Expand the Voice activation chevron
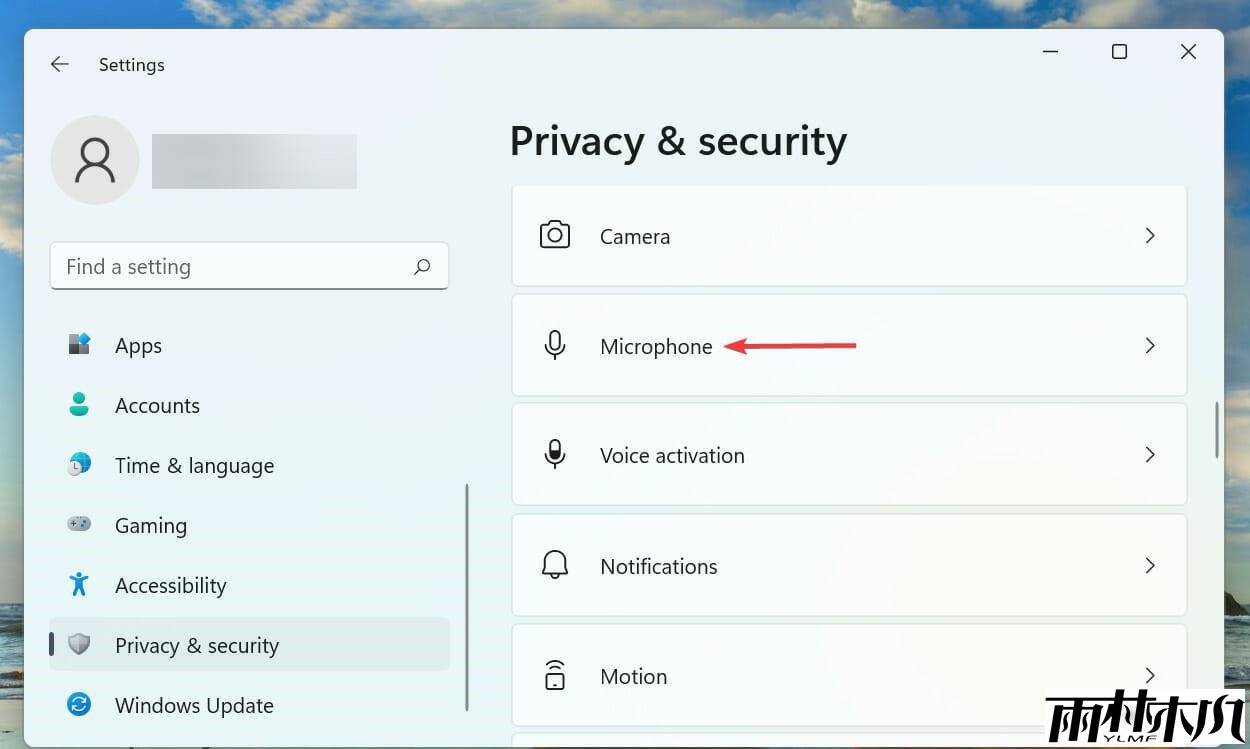Screen dimensions: 1250x749 pos(1150,455)
